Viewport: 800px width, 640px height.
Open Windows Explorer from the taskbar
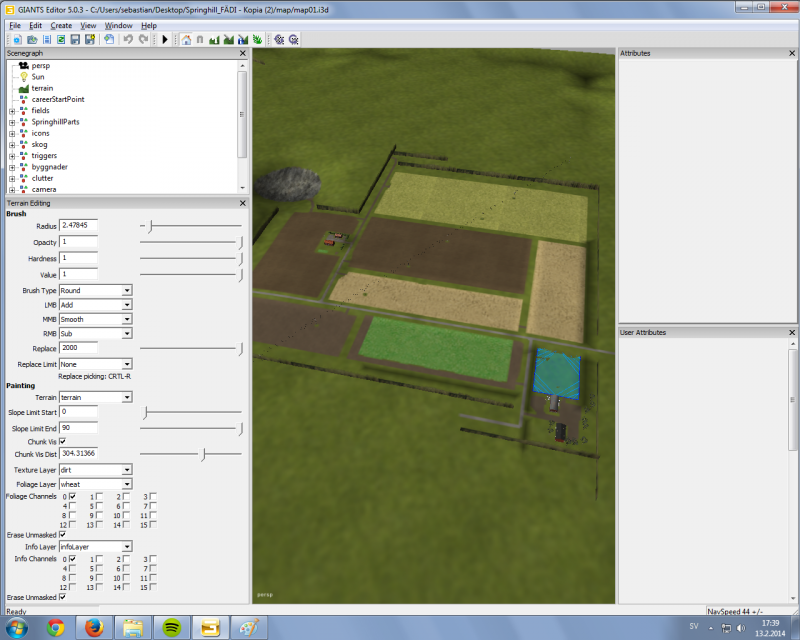(133, 627)
